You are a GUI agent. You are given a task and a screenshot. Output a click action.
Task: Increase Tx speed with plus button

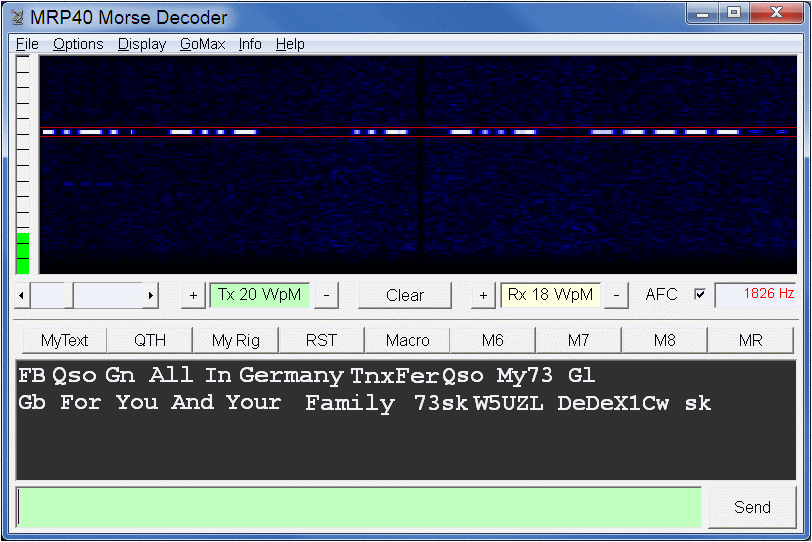point(194,295)
